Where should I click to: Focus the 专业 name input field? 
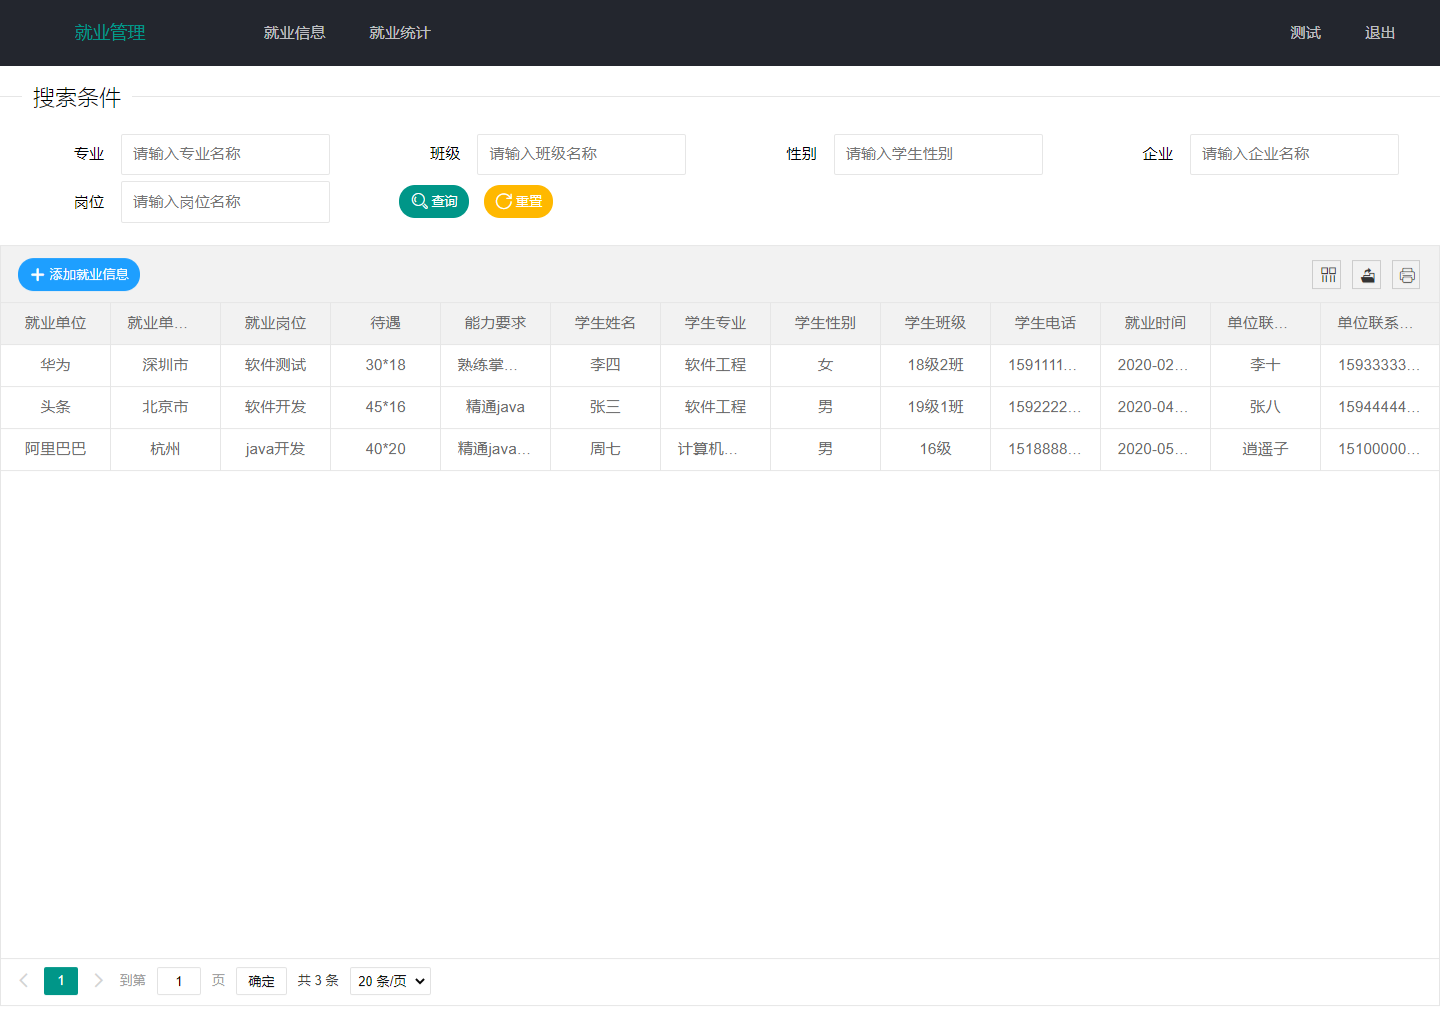tap(225, 154)
